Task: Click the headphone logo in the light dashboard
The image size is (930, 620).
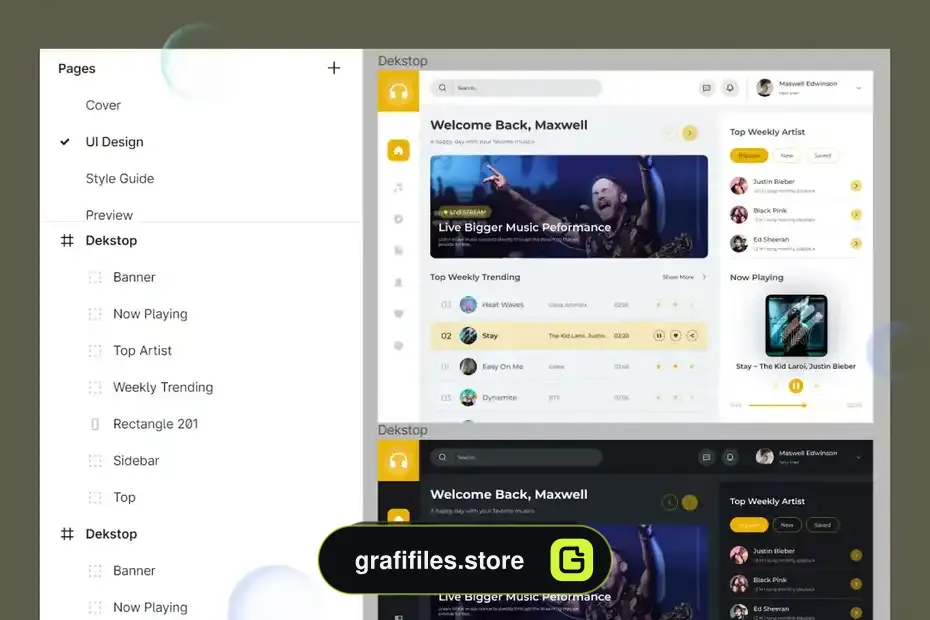Action: coord(399,91)
